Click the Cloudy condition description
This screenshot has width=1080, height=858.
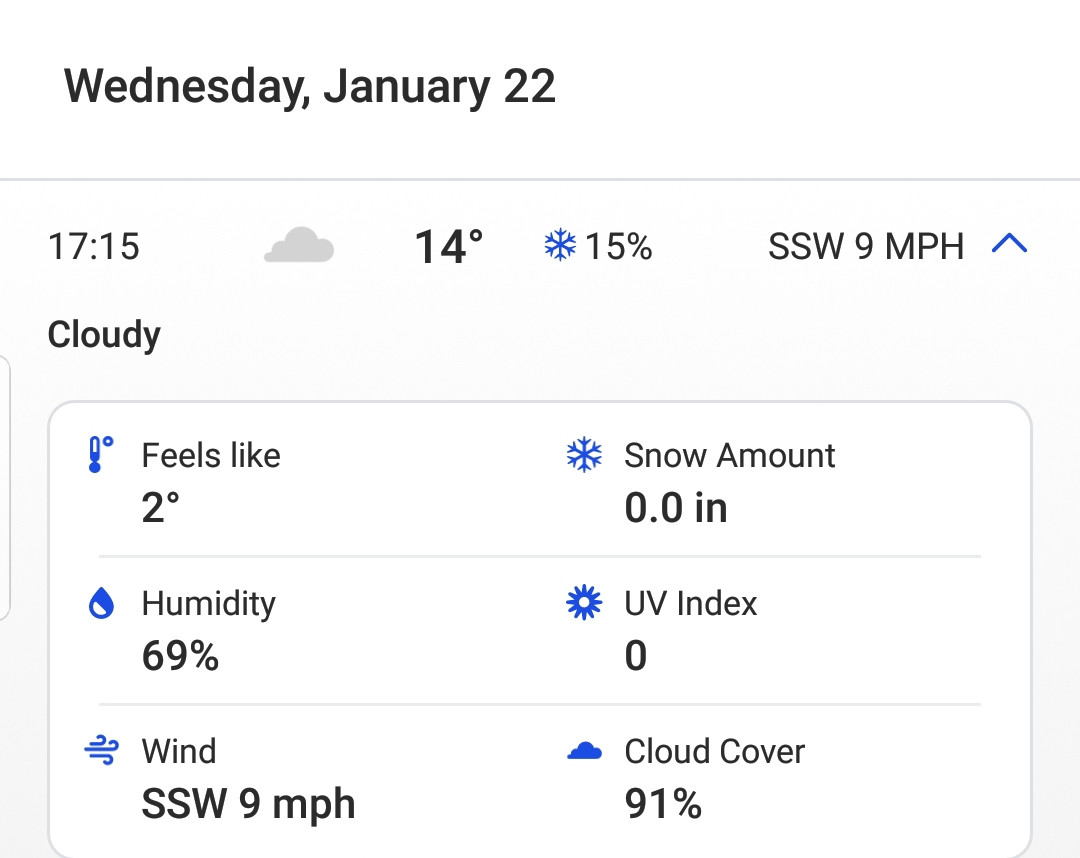coord(104,335)
